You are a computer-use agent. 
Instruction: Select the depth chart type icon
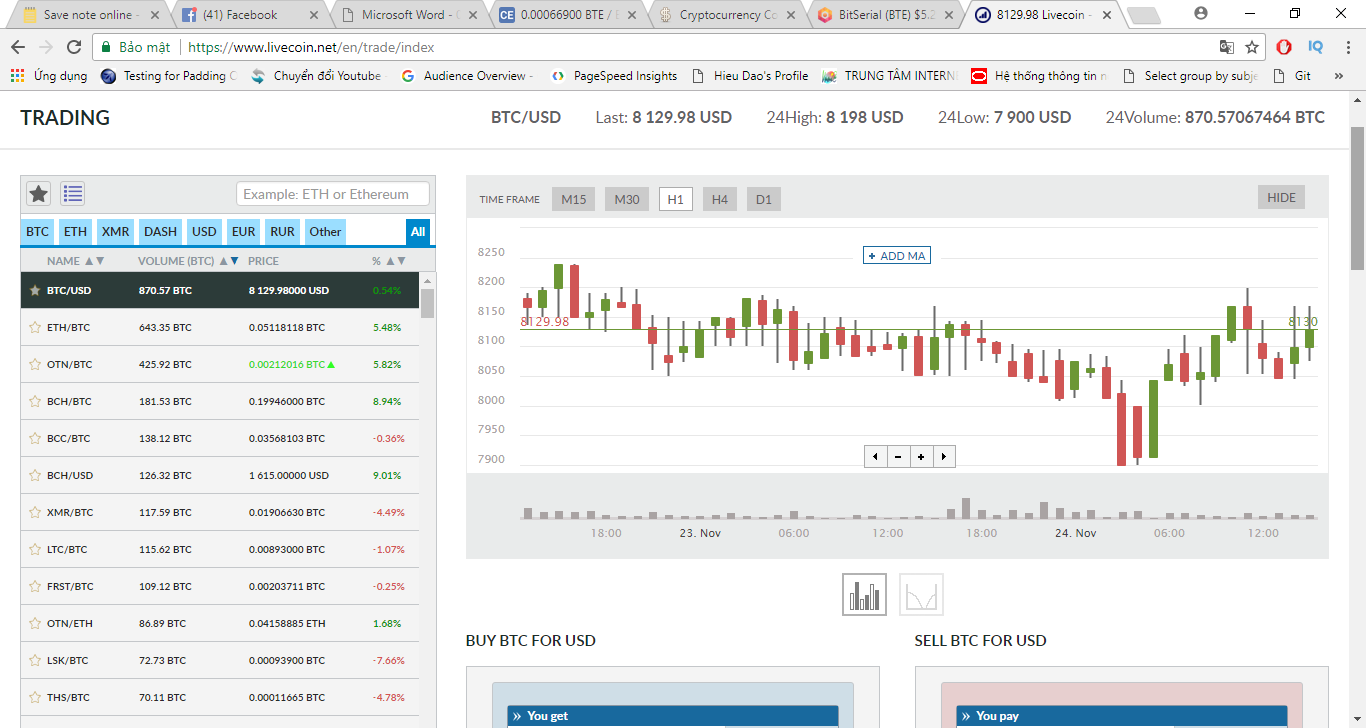click(x=921, y=595)
